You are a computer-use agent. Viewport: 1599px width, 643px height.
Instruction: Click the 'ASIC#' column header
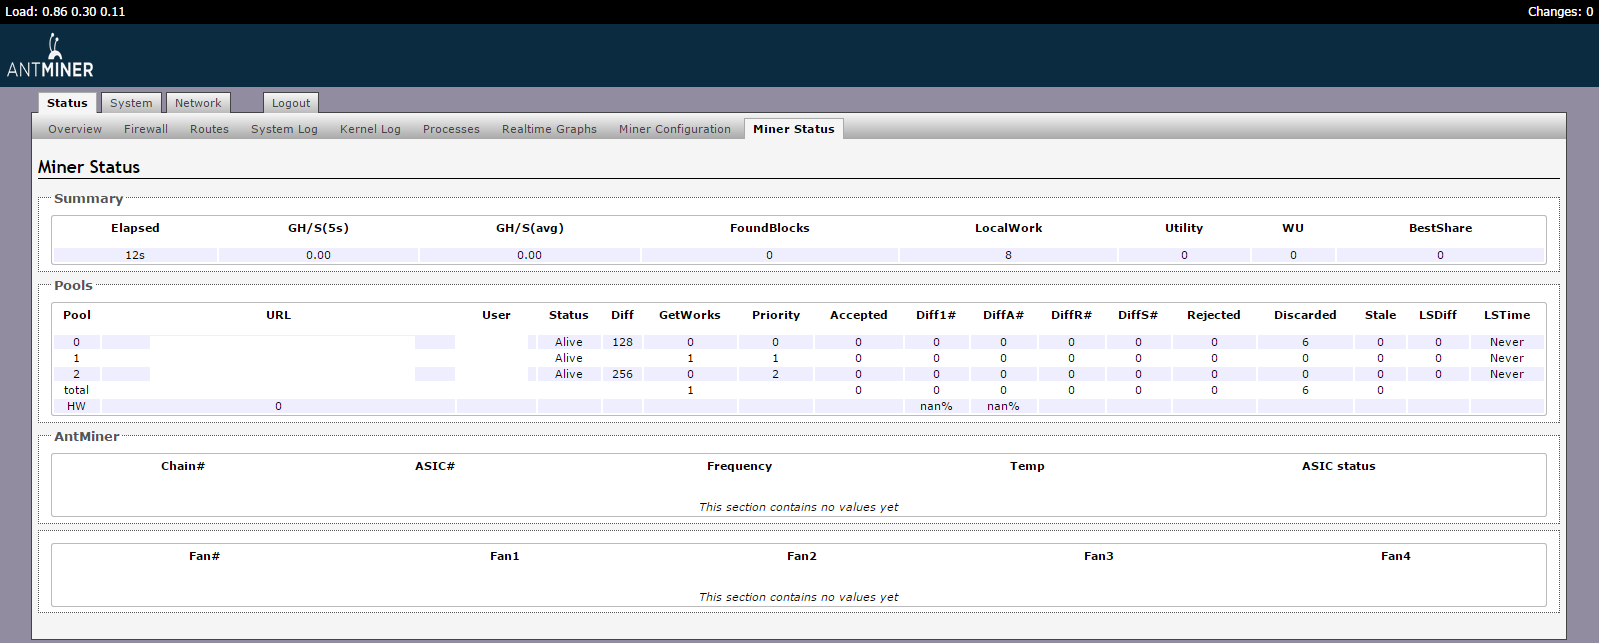pyautogui.click(x=435, y=466)
